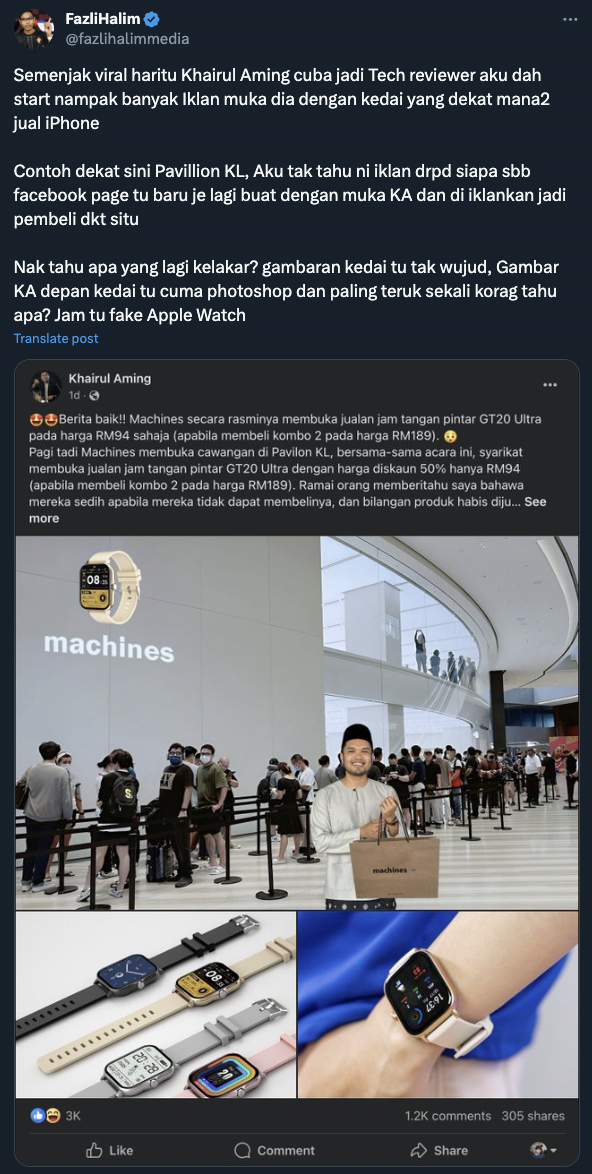Click Khairul Aming's Facebook profile picture
The image size is (592, 1174).
[46, 386]
